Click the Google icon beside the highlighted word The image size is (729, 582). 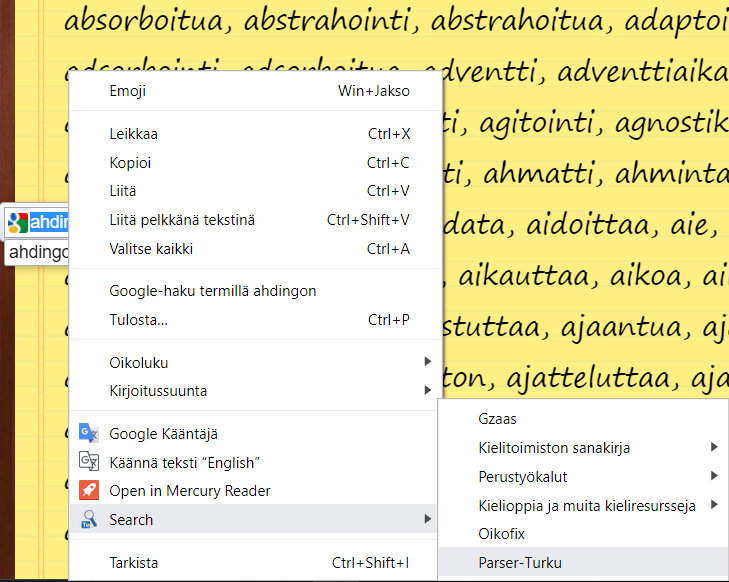(x=16, y=221)
